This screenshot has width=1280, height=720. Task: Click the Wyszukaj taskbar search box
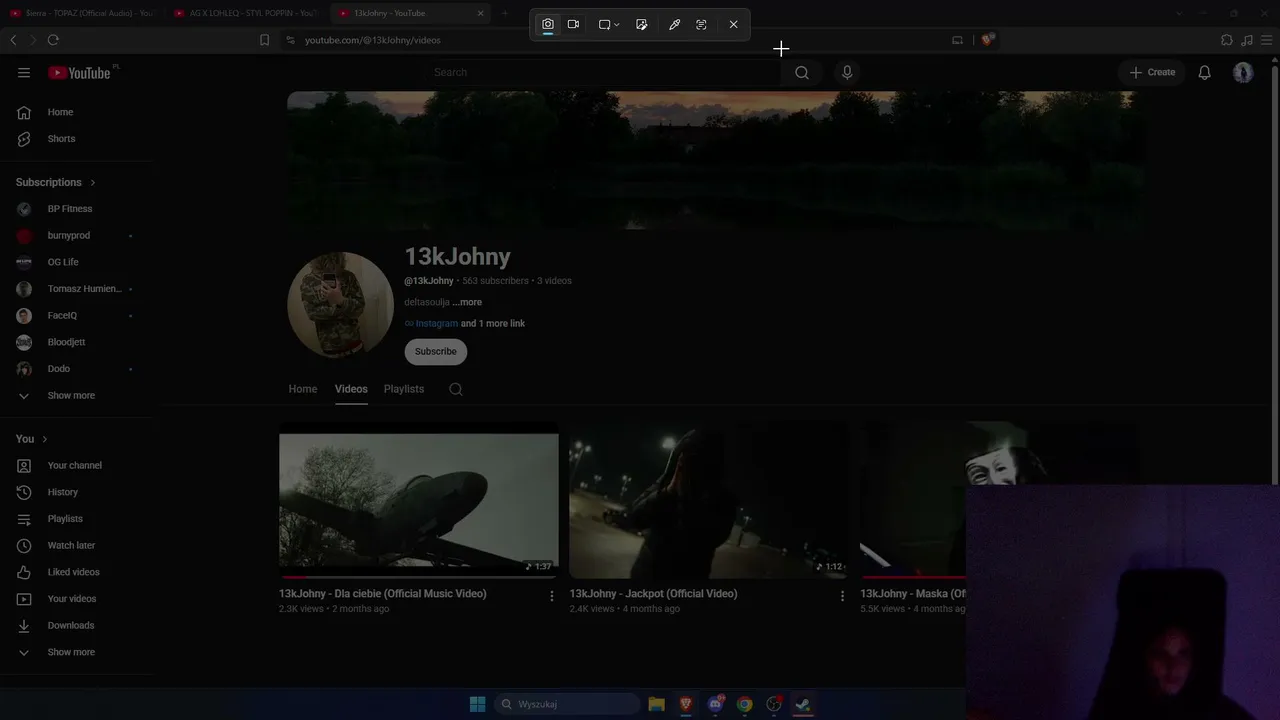click(x=567, y=704)
